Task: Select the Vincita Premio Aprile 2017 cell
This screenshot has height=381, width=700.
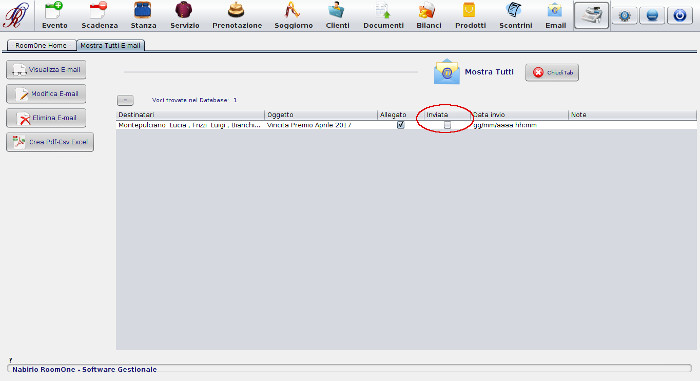Action: [321, 125]
